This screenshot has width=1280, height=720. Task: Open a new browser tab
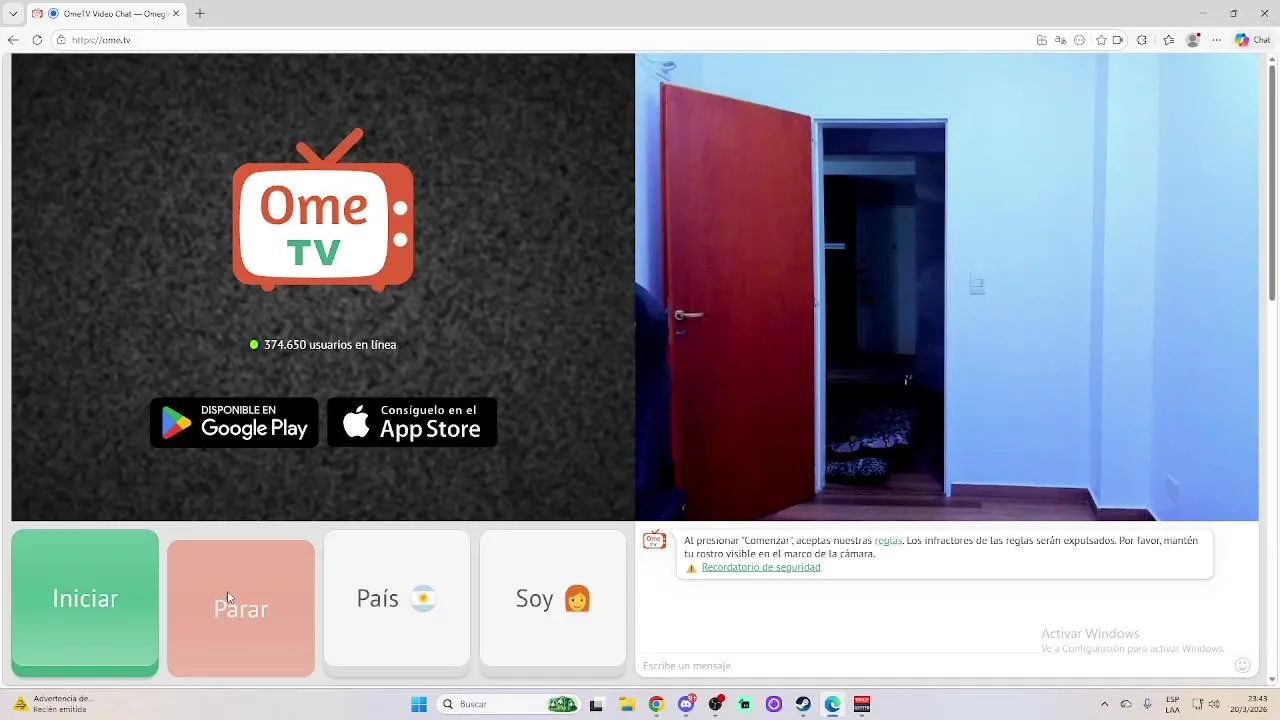click(x=199, y=14)
